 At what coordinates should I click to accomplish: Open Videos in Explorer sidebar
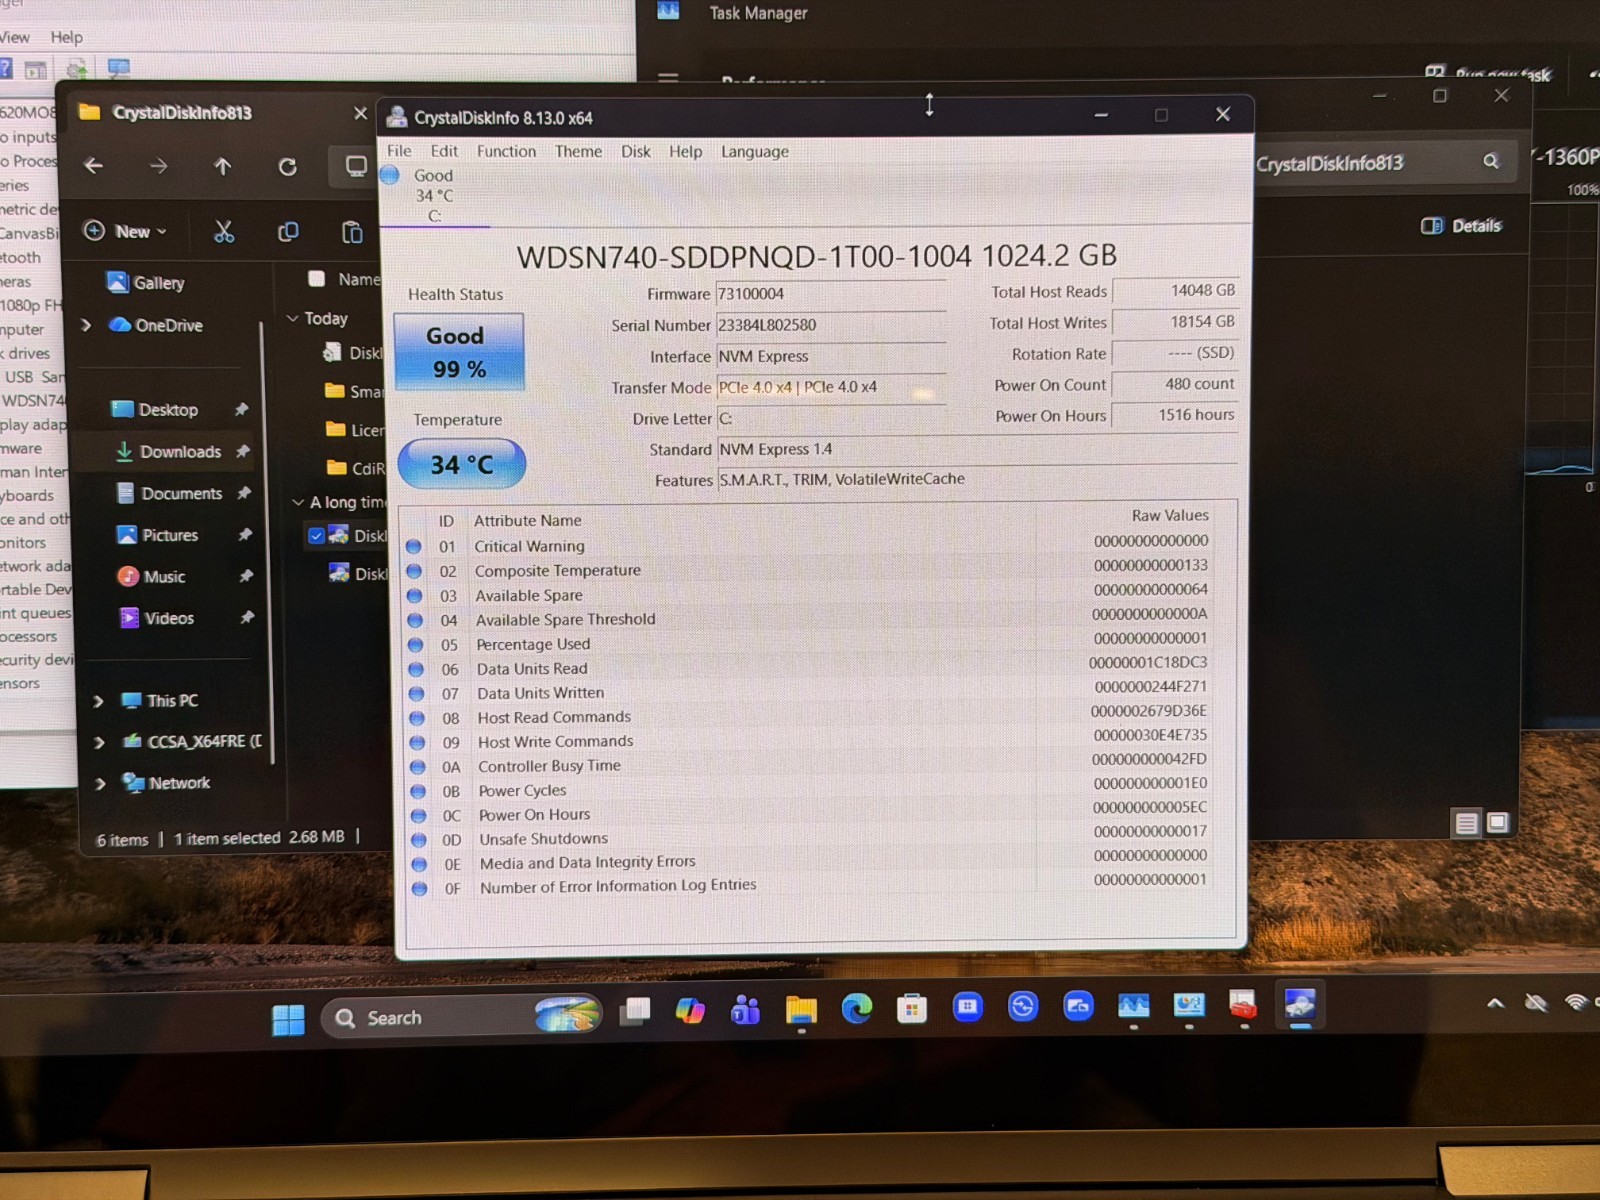click(156, 618)
